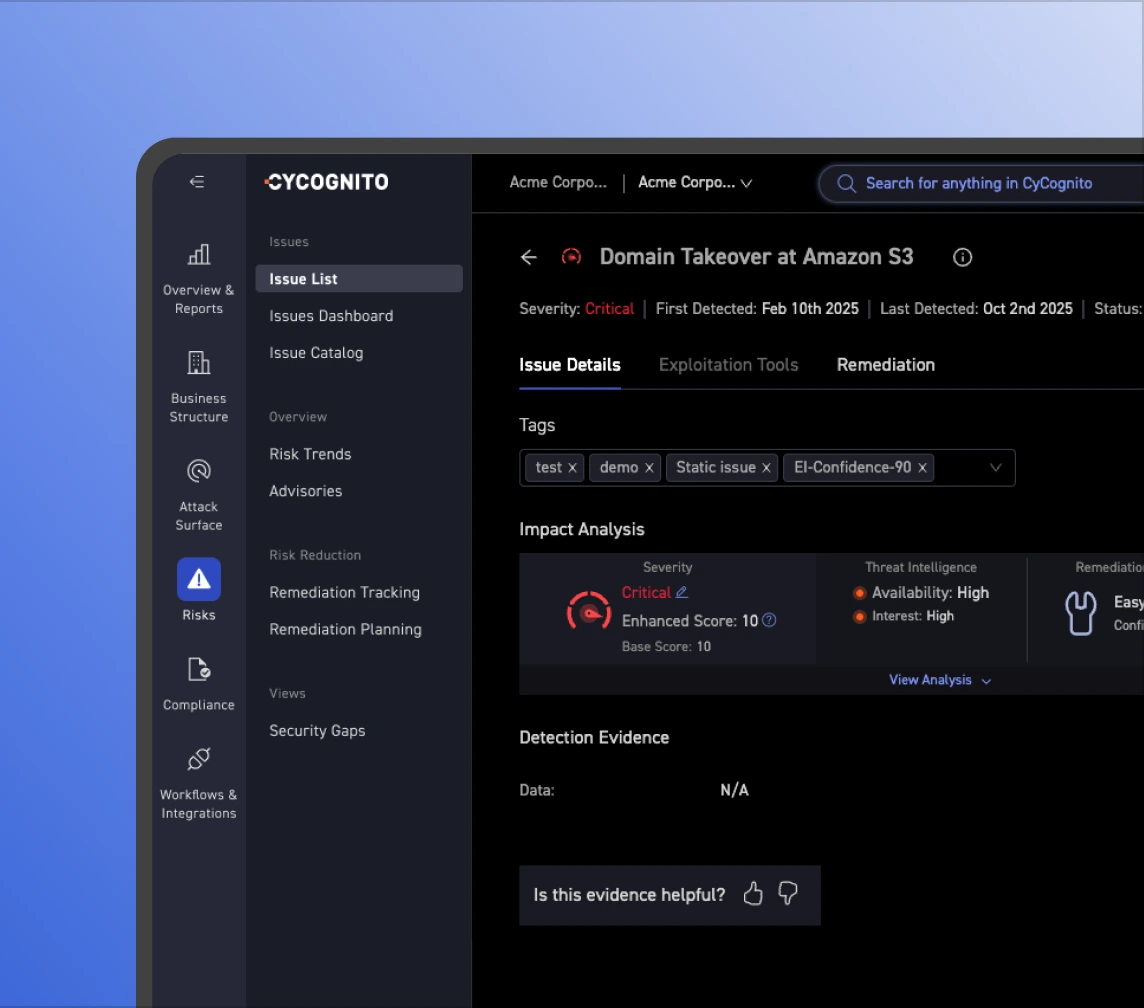This screenshot has width=1144, height=1008.
Task: Open the Attack Surface section
Action: click(x=198, y=471)
